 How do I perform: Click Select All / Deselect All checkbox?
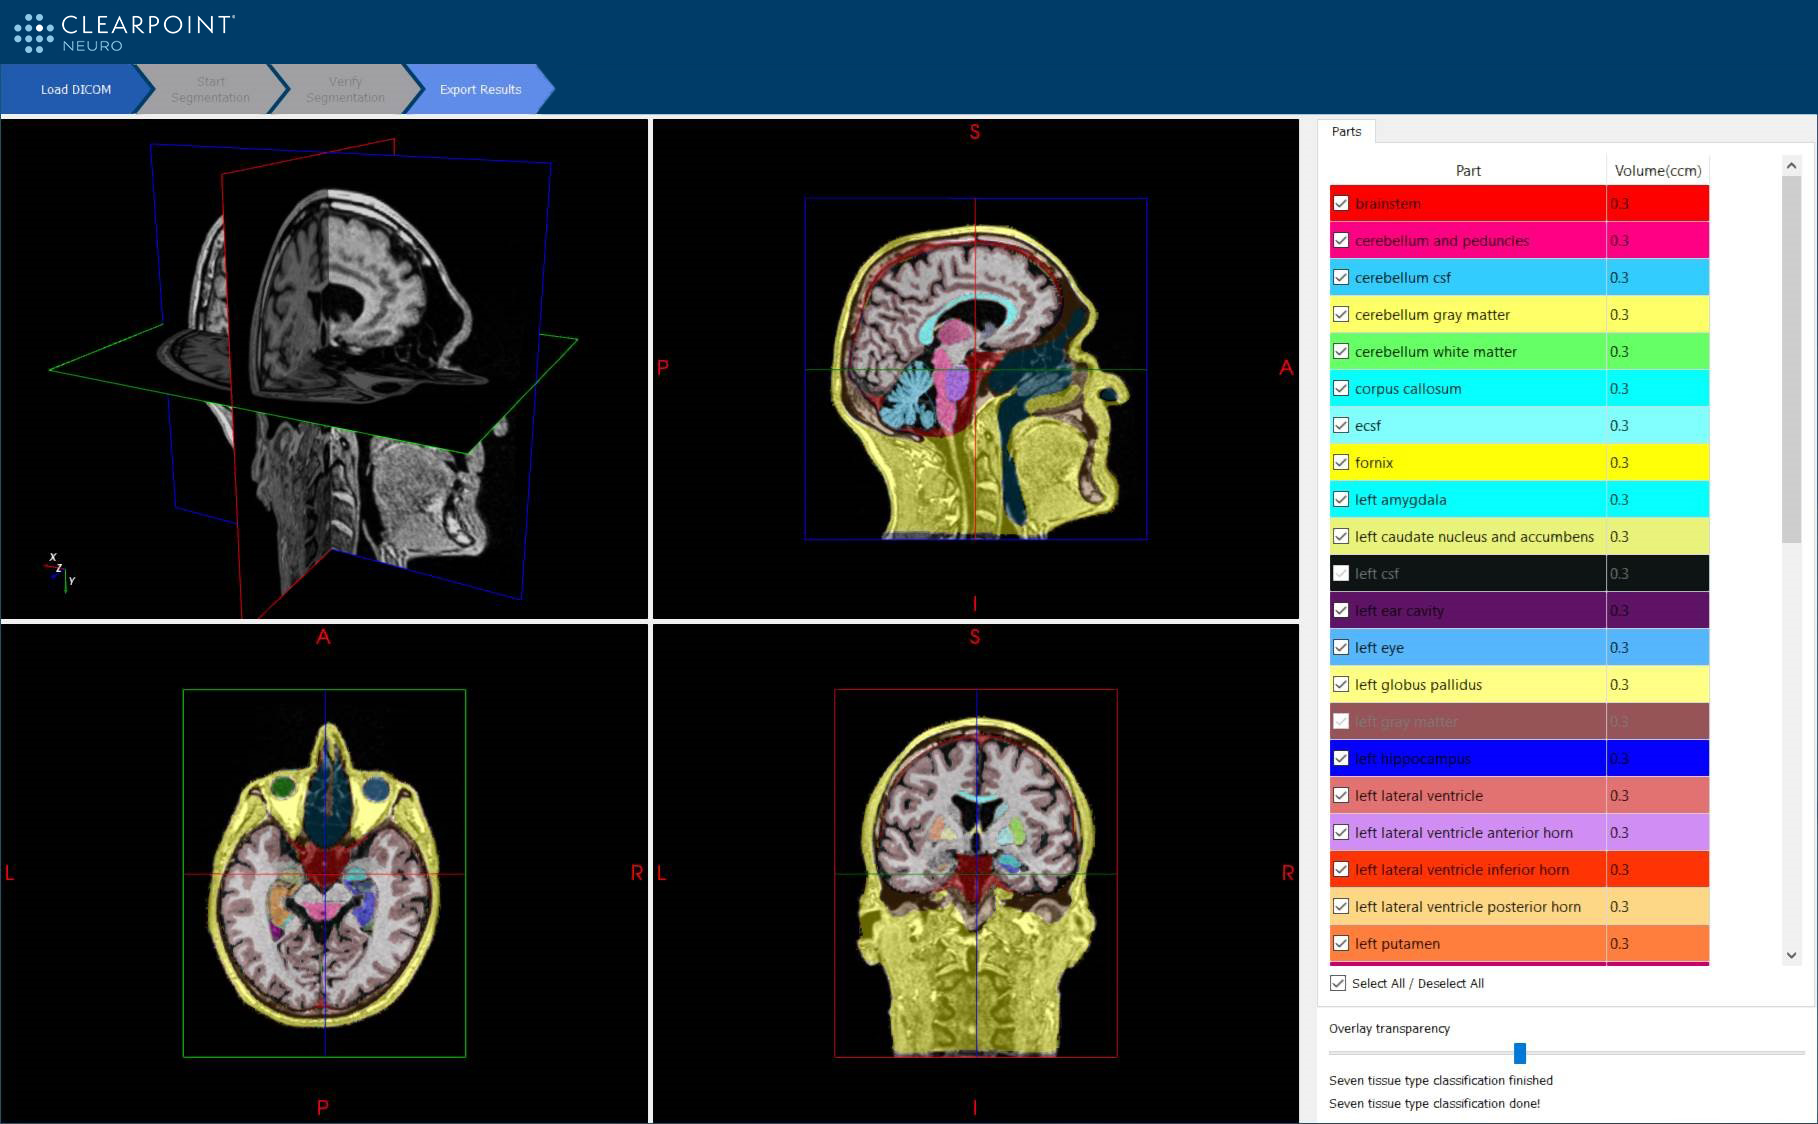tap(1339, 983)
